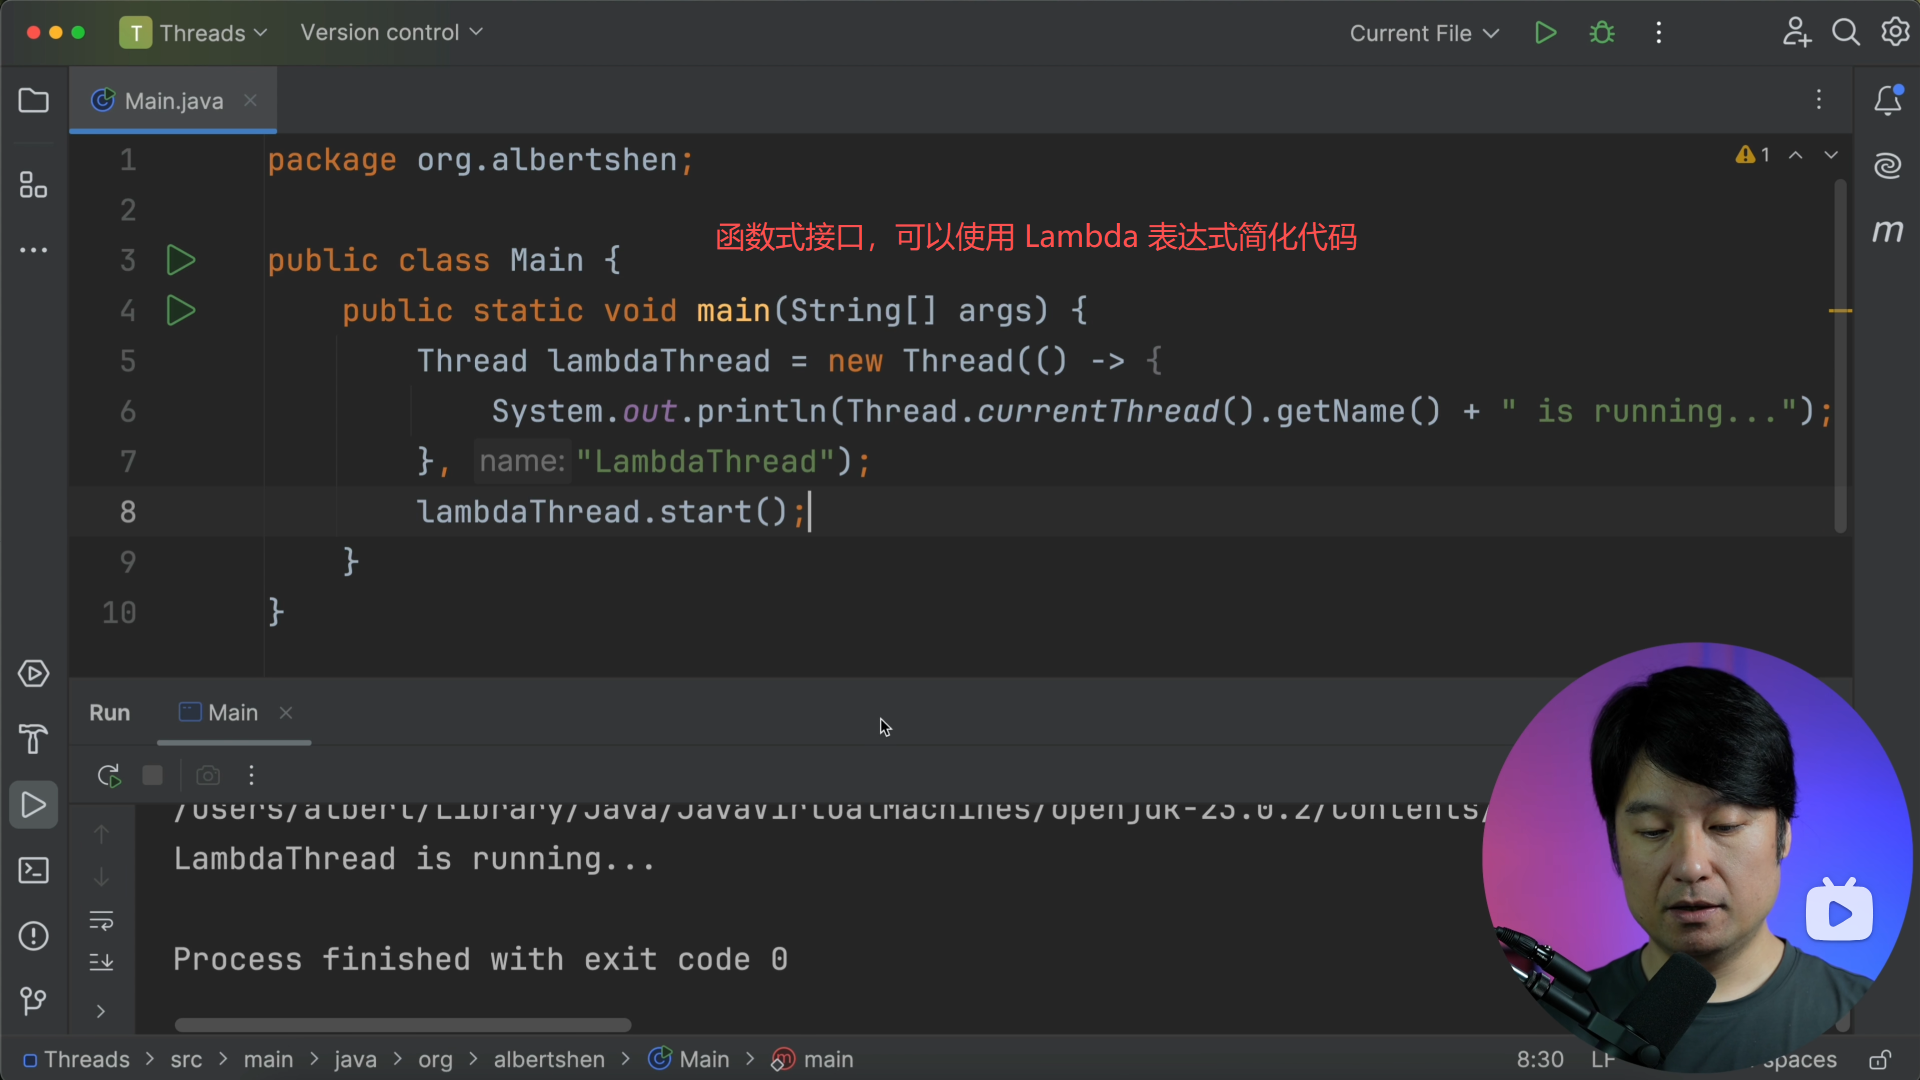Open the Maven tool window
1920x1080 pixels.
click(1887, 232)
